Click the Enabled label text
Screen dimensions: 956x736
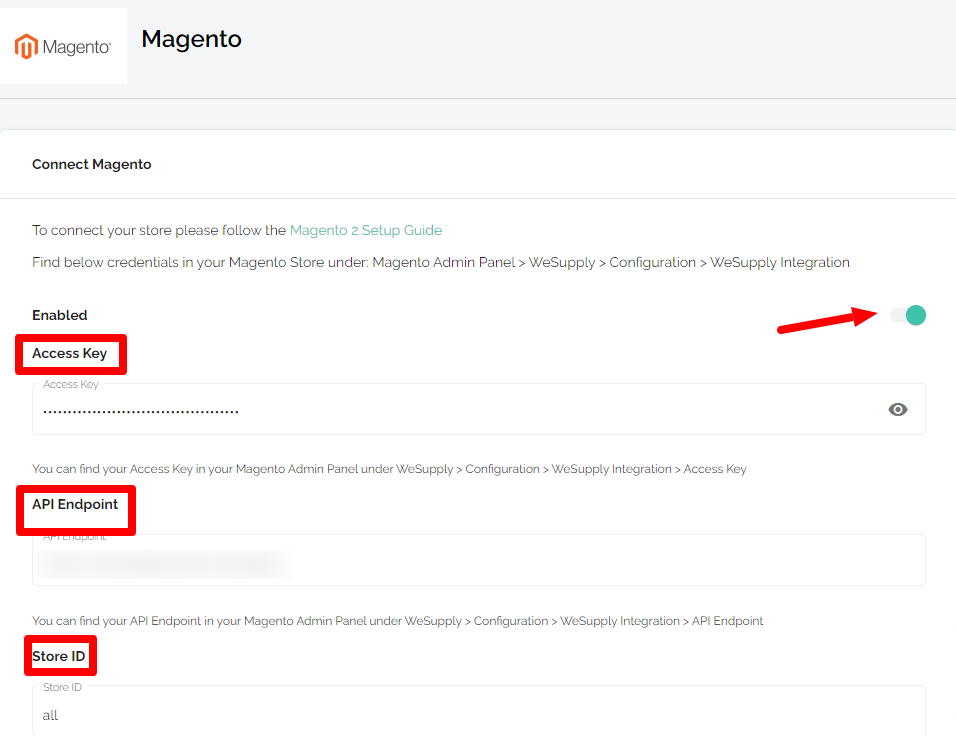pyautogui.click(x=60, y=315)
